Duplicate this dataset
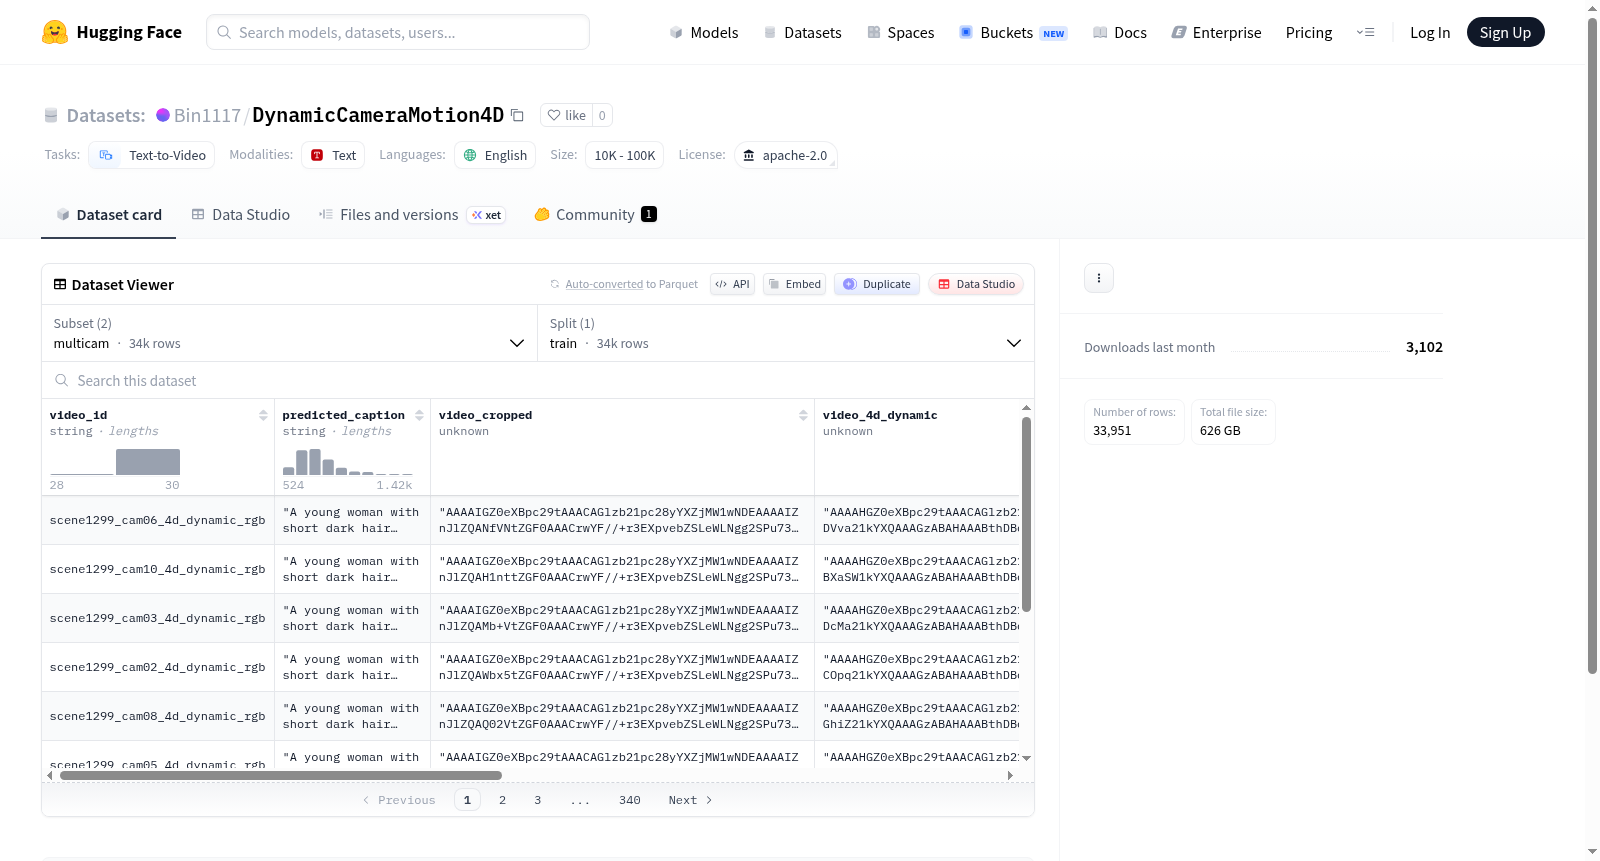The height and width of the screenshot is (861, 1600). [x=877, y=284]
